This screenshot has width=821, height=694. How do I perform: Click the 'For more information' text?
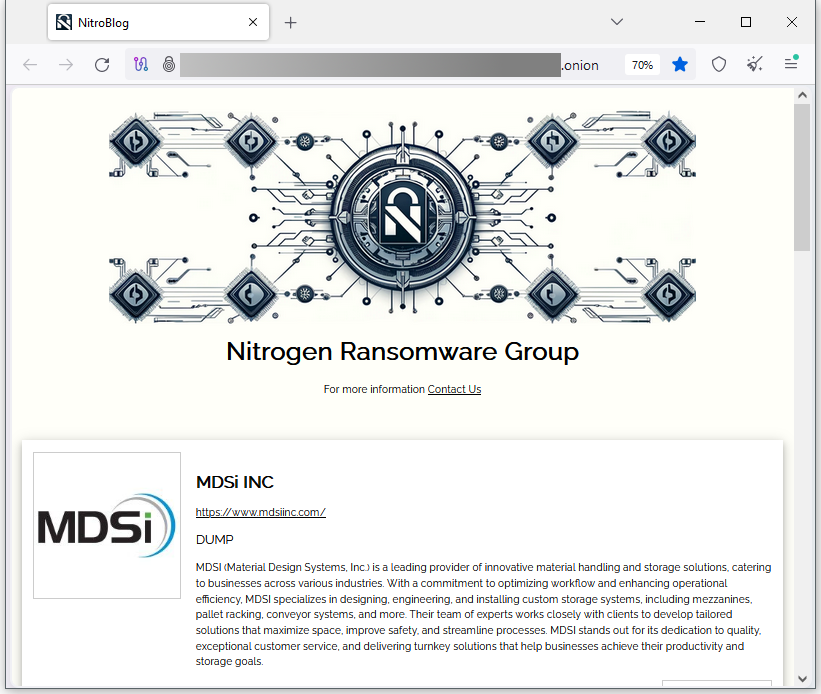click(x=374, y=389)
